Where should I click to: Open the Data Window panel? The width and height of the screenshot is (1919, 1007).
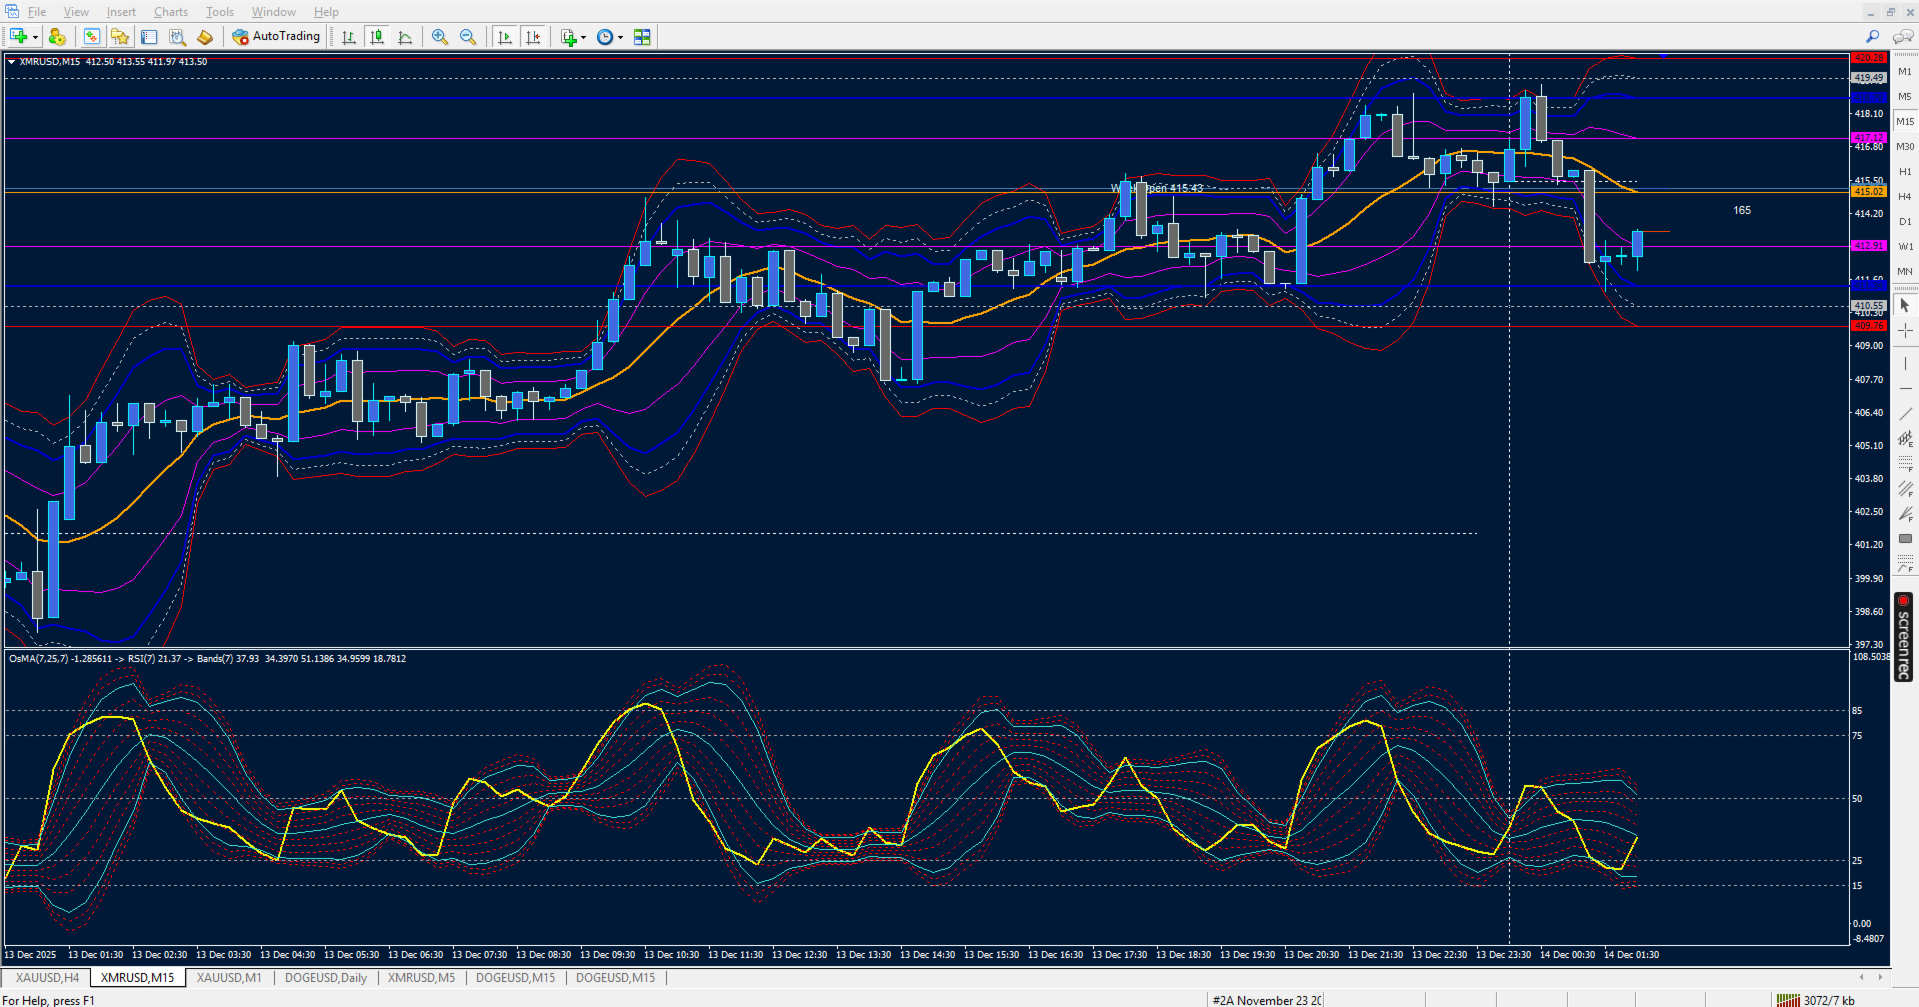tap(149, 37)
